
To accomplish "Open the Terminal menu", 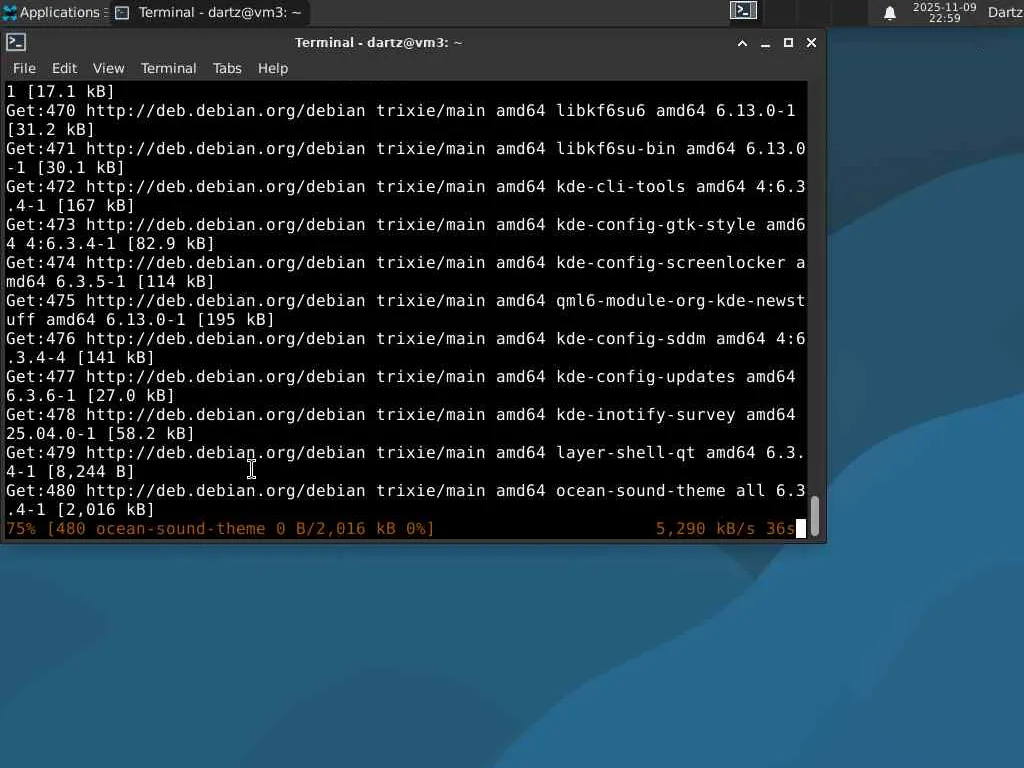I will tap(168, 68).
